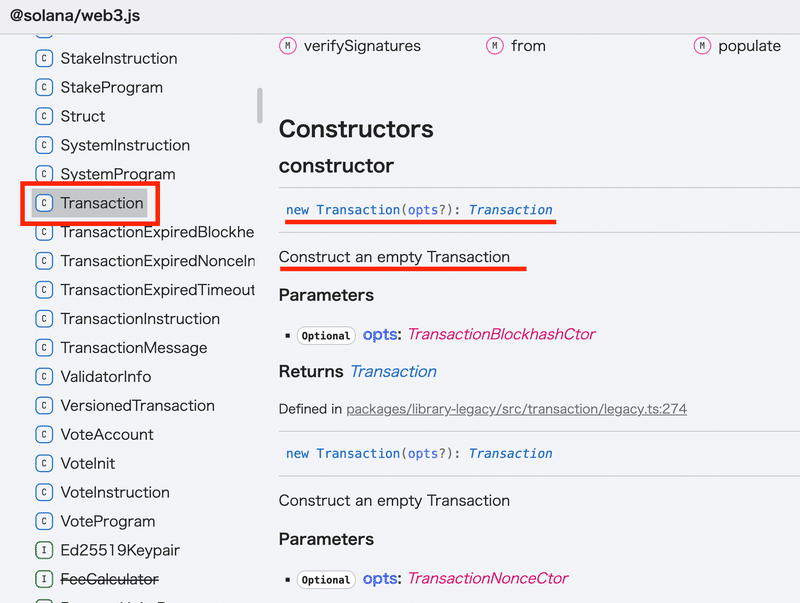Open TransactionMessage class entry
800x603 pixels.
[x=134, y=348]
